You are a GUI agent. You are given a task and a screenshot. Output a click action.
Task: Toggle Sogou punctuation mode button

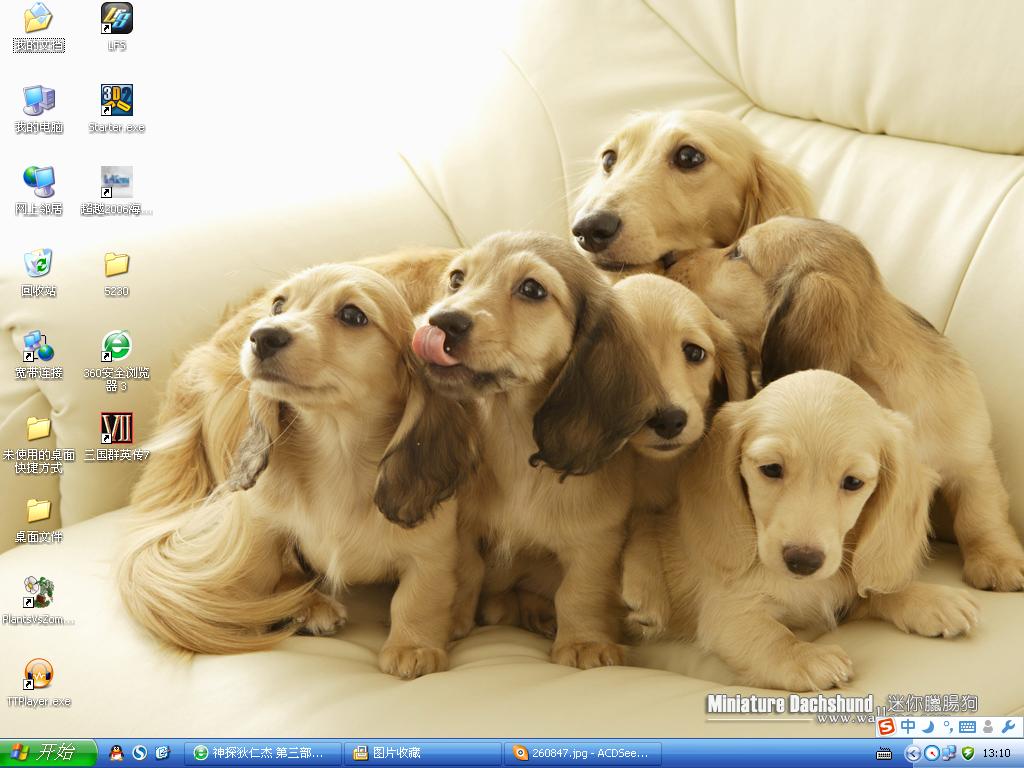click(948, 726)
